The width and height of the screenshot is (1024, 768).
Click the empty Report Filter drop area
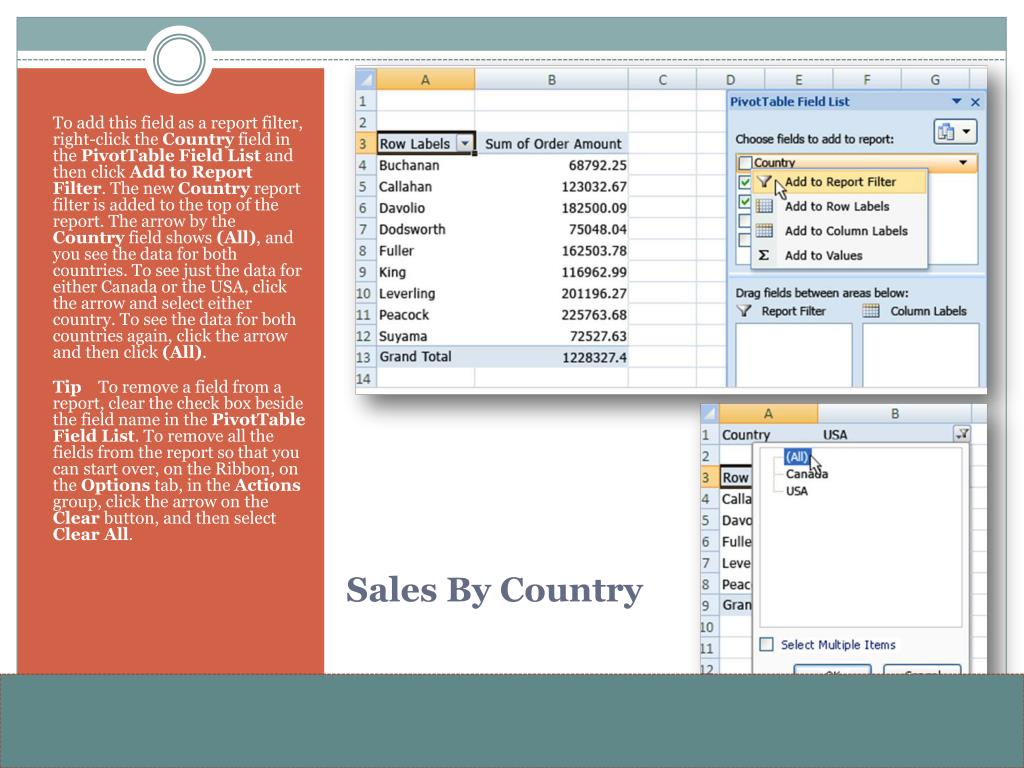794,354
